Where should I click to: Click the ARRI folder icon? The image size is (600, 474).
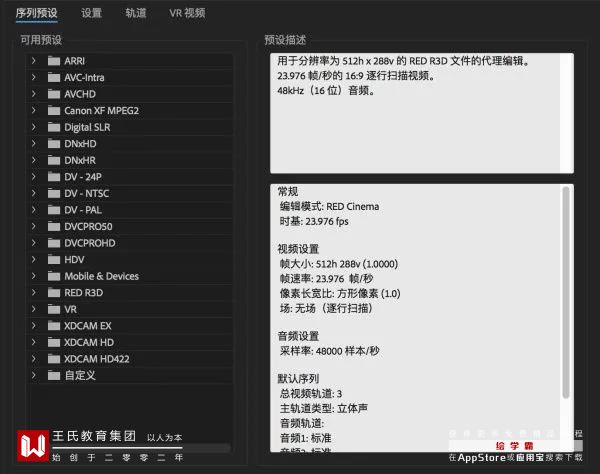(x=54, y=60)
